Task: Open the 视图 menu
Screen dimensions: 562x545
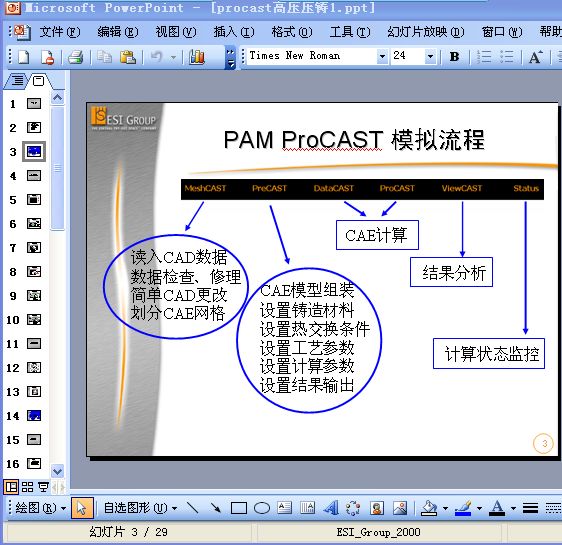Action: (x=176, y=32)
